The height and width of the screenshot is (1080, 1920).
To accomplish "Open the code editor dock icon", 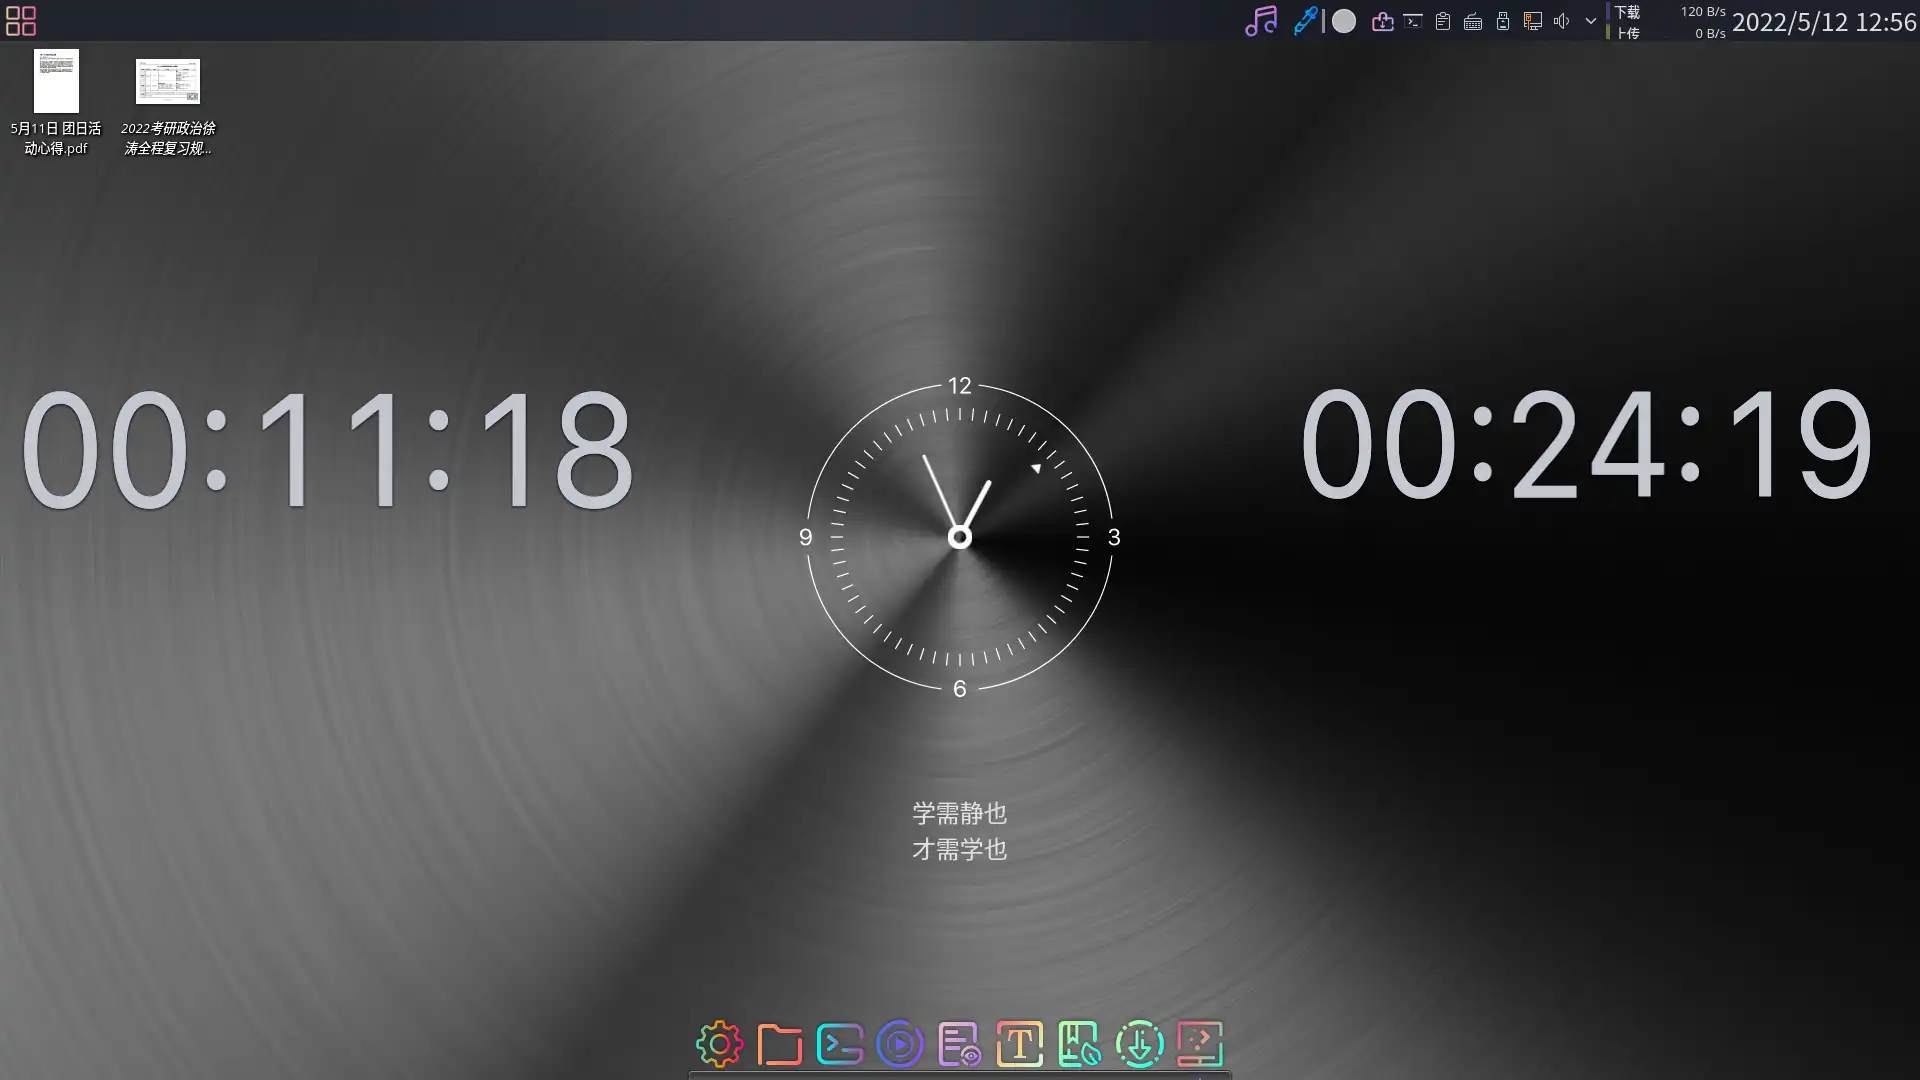I will click(1199, 1044).
